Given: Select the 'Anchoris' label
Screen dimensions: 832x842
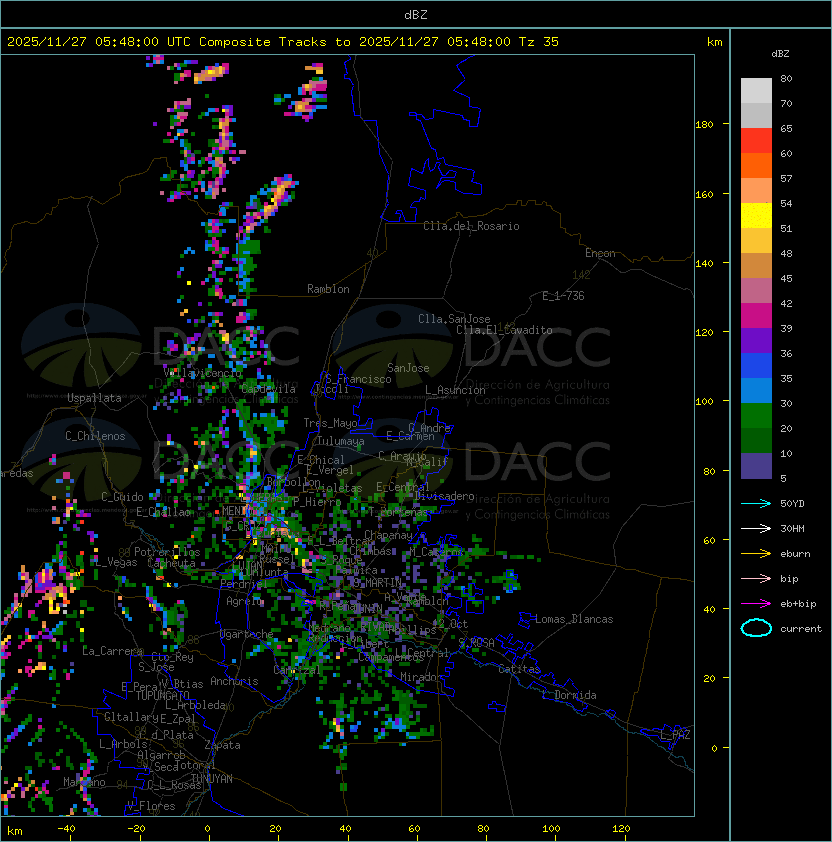Looking at the screenshot, I should pyautogui.click(x=234, y=681).
